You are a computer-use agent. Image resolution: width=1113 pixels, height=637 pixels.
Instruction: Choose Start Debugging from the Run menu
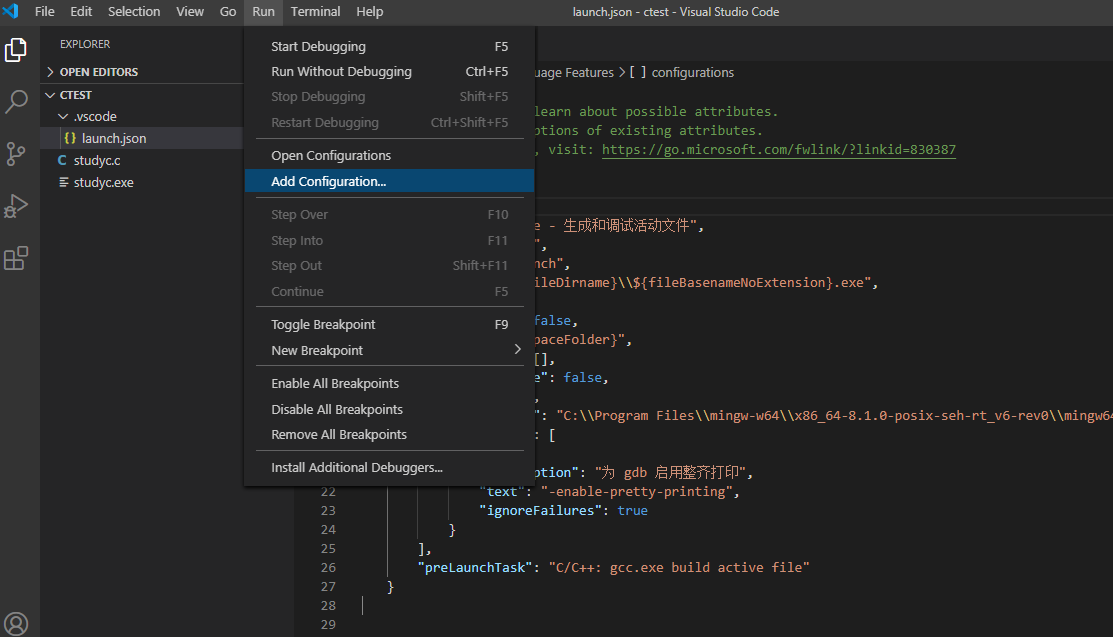(389, 46)
